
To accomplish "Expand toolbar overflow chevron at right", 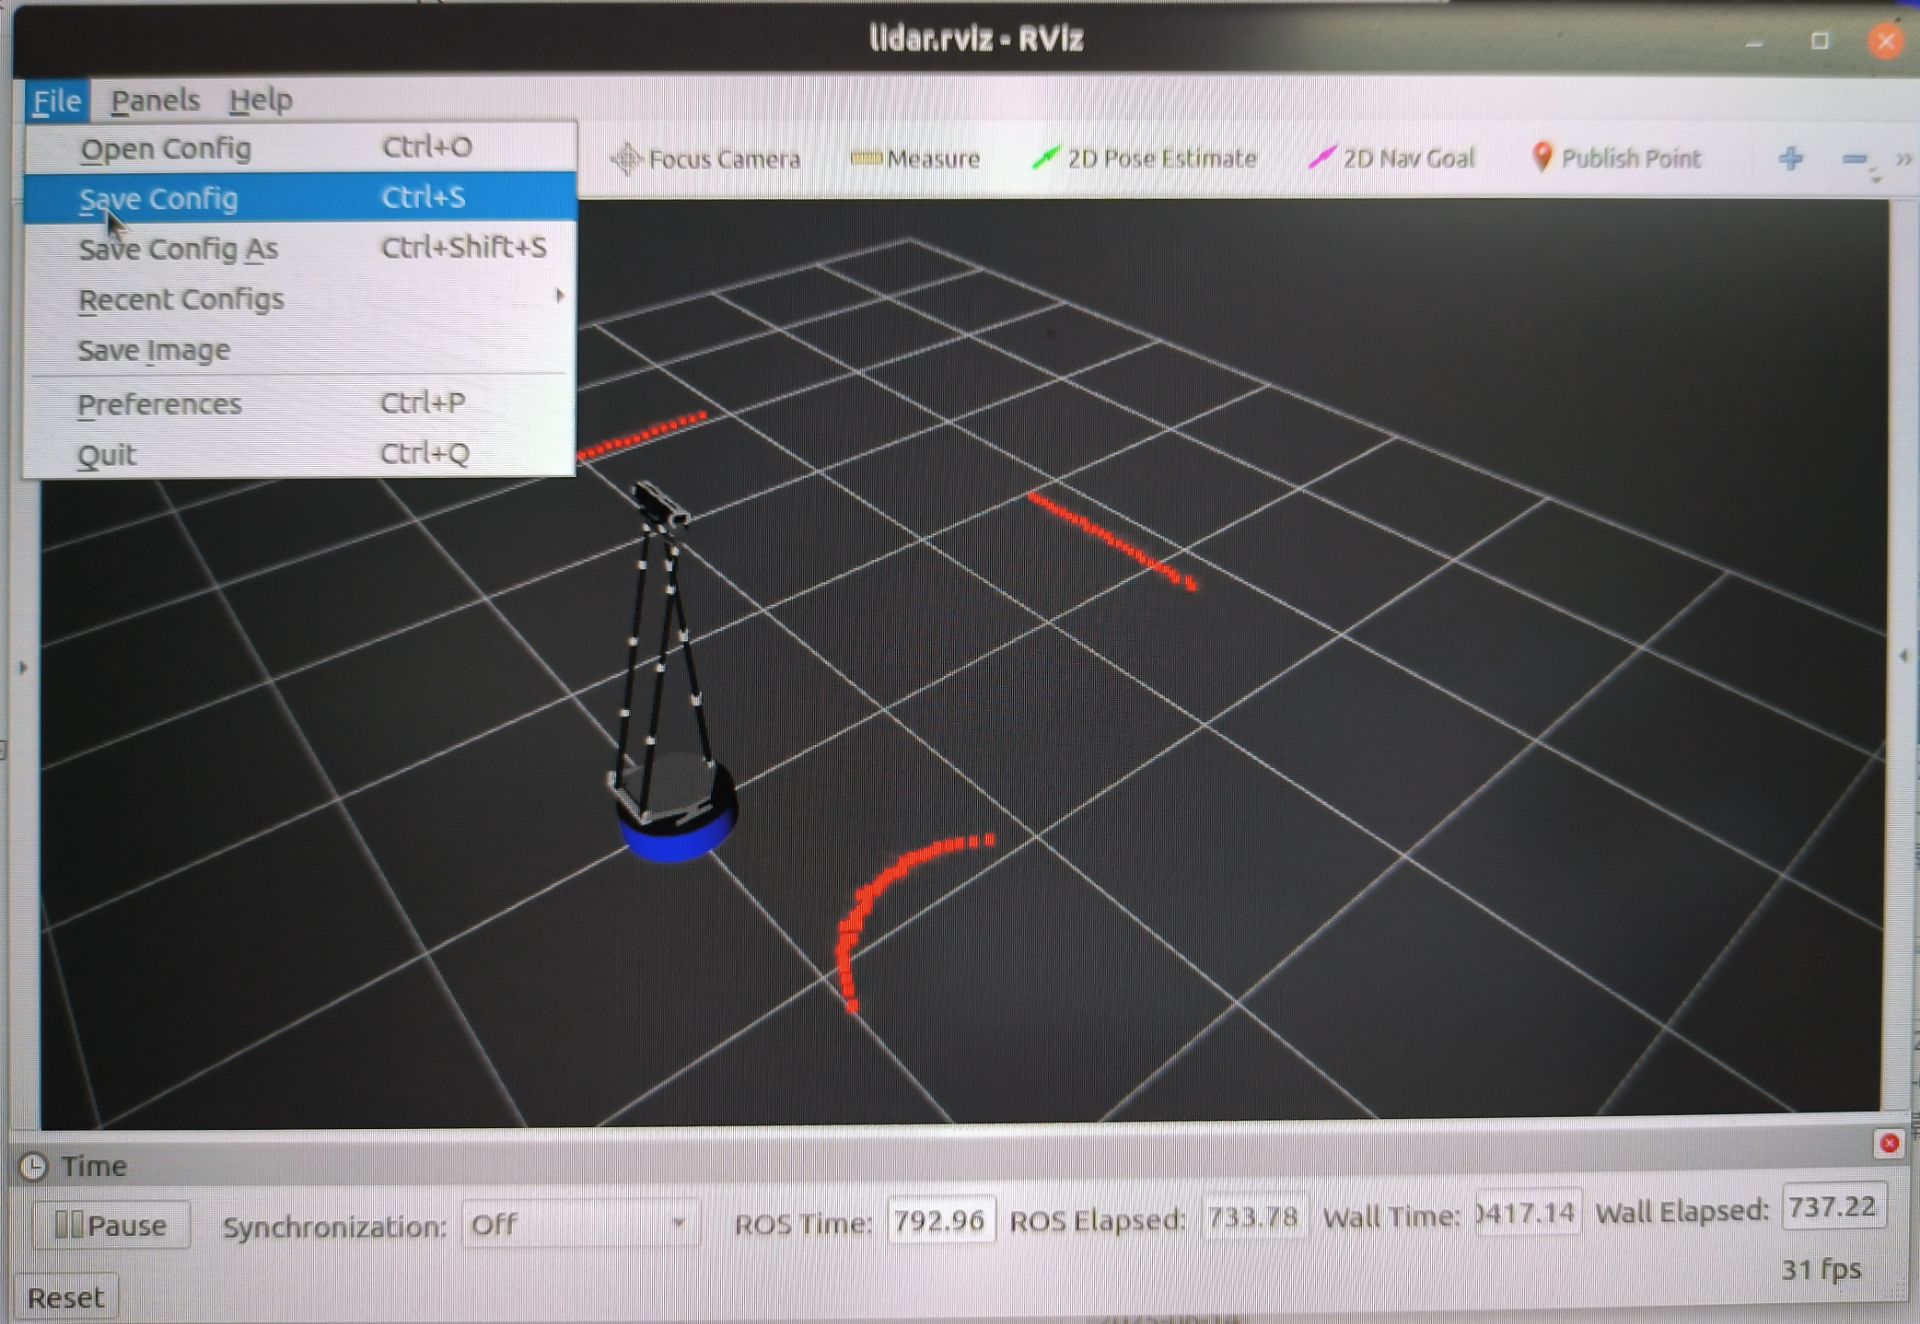I will (x=1903, y=159).
